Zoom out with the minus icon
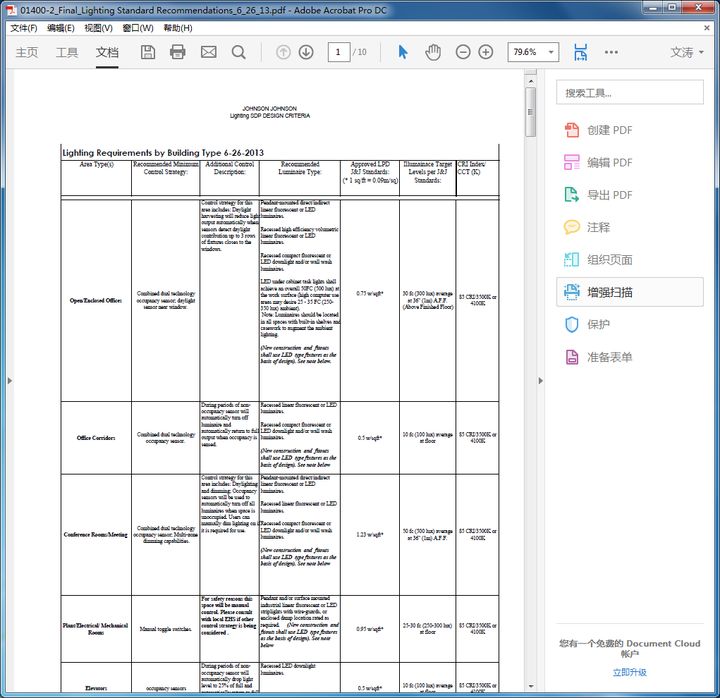Image resolution: width=720 pixels, height=698 pixels. (x=463, y=52)
